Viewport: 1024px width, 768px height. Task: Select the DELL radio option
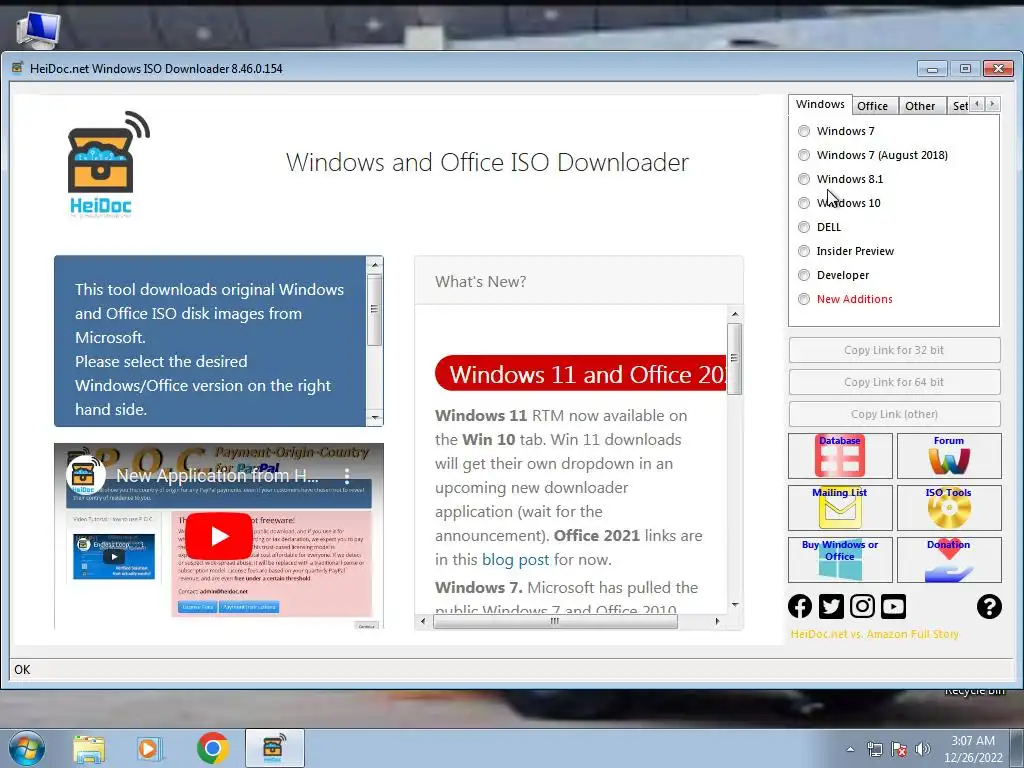point(804,227)
